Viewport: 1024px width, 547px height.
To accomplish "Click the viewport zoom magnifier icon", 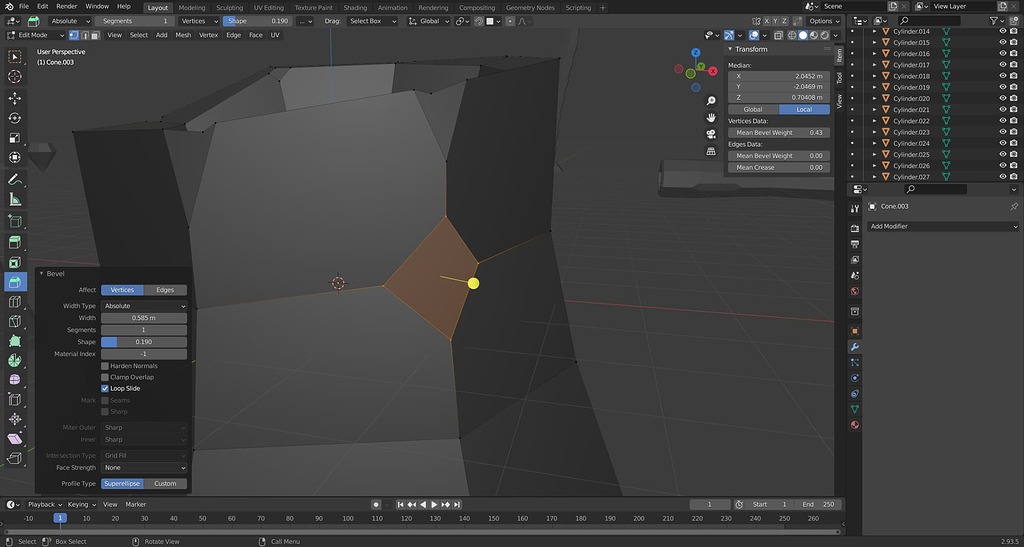I will pyautogui.click(x=711, y=101).
